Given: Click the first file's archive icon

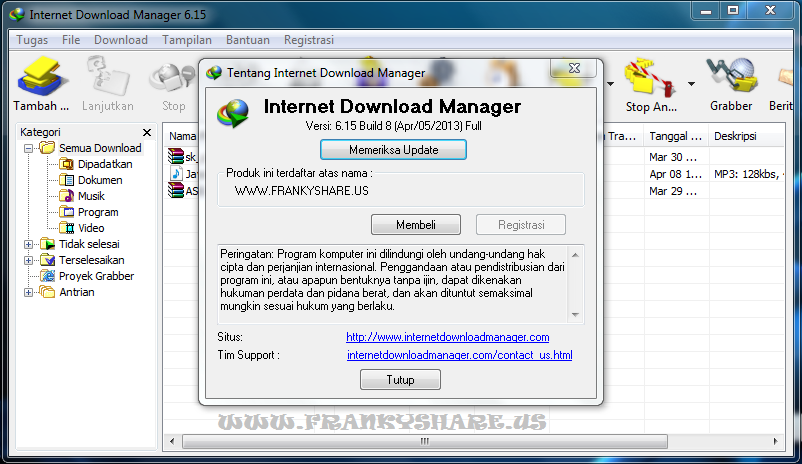Looking at the screenshot, I should pyautogui.click(x=175, y=156).
